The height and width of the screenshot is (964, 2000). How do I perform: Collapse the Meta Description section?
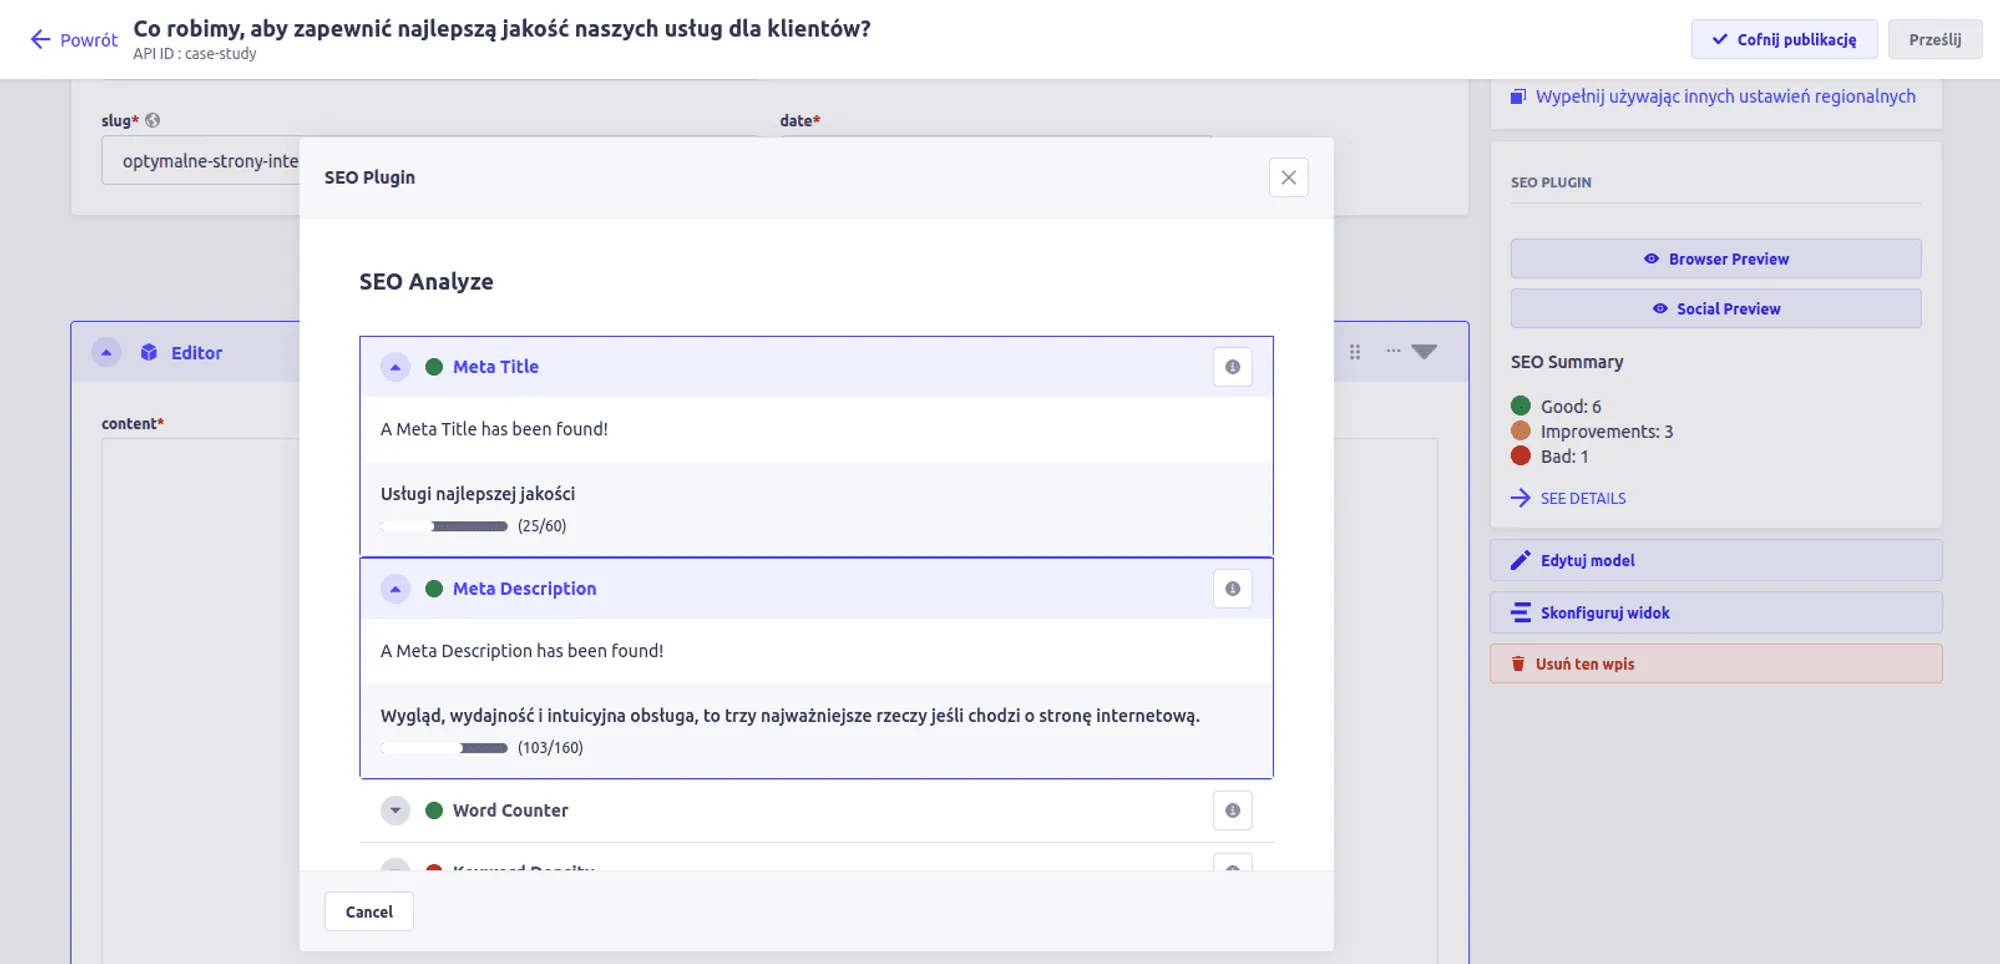(x=395, y=589)
